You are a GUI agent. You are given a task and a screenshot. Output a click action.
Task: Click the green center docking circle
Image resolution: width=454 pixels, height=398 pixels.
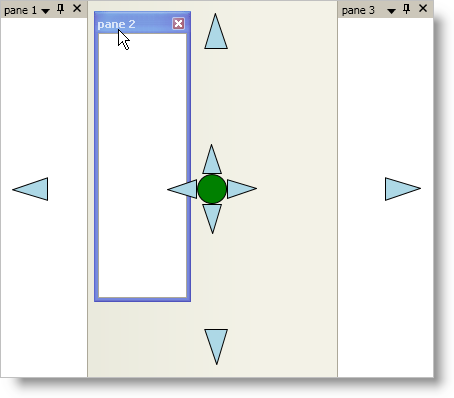pos(212,189)
